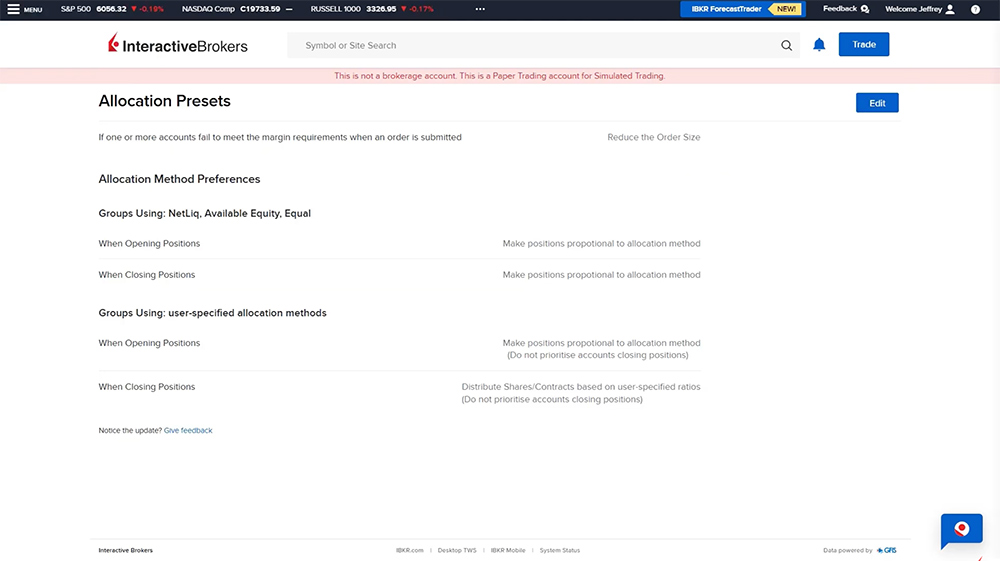The width and height of the screenshot is (1000, 561).
Task: Click the Paper Trading account warning text
Action: click(499, 76)
